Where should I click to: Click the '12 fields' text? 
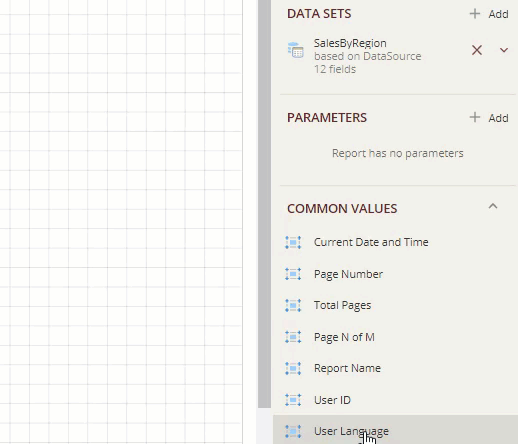coord(335,69)
